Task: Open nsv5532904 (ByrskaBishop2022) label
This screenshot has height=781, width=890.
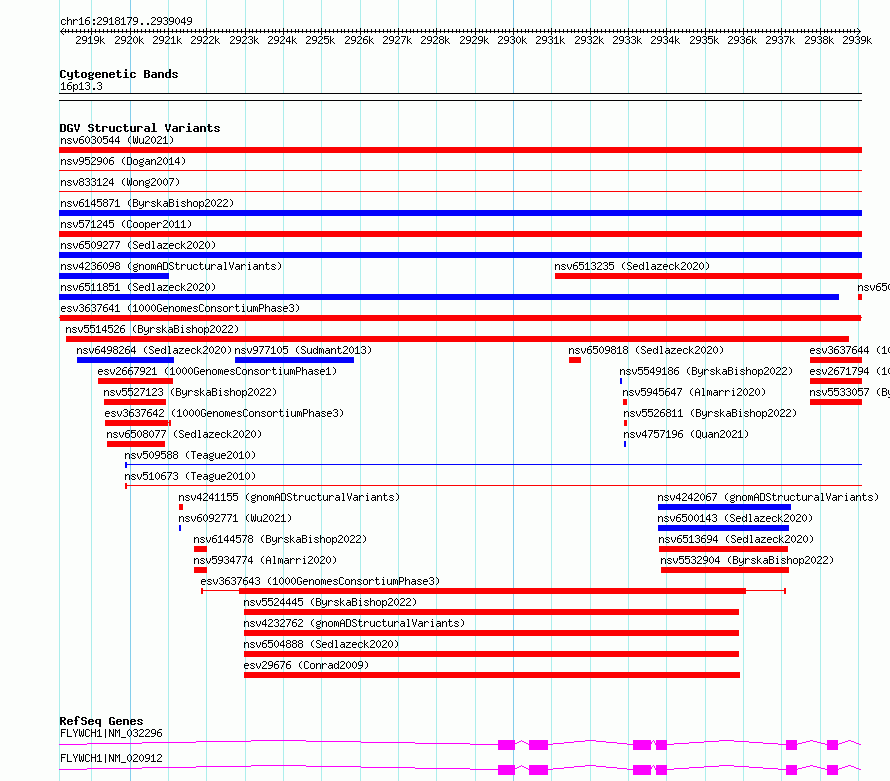Action: point(747,560)
